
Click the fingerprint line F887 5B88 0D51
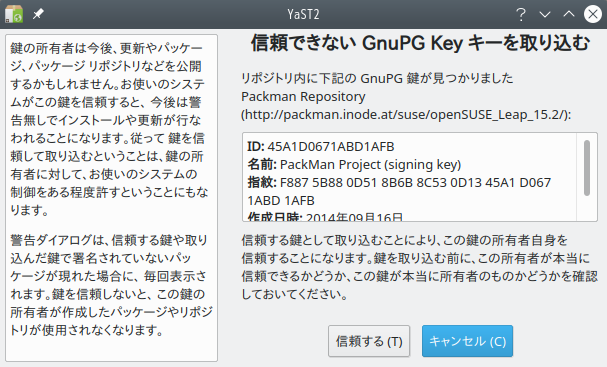click(399, 182)
